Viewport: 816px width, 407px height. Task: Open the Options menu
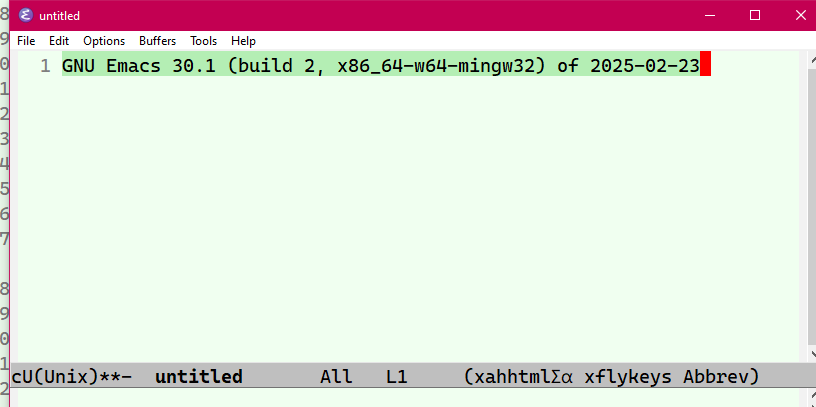point(104,41)
